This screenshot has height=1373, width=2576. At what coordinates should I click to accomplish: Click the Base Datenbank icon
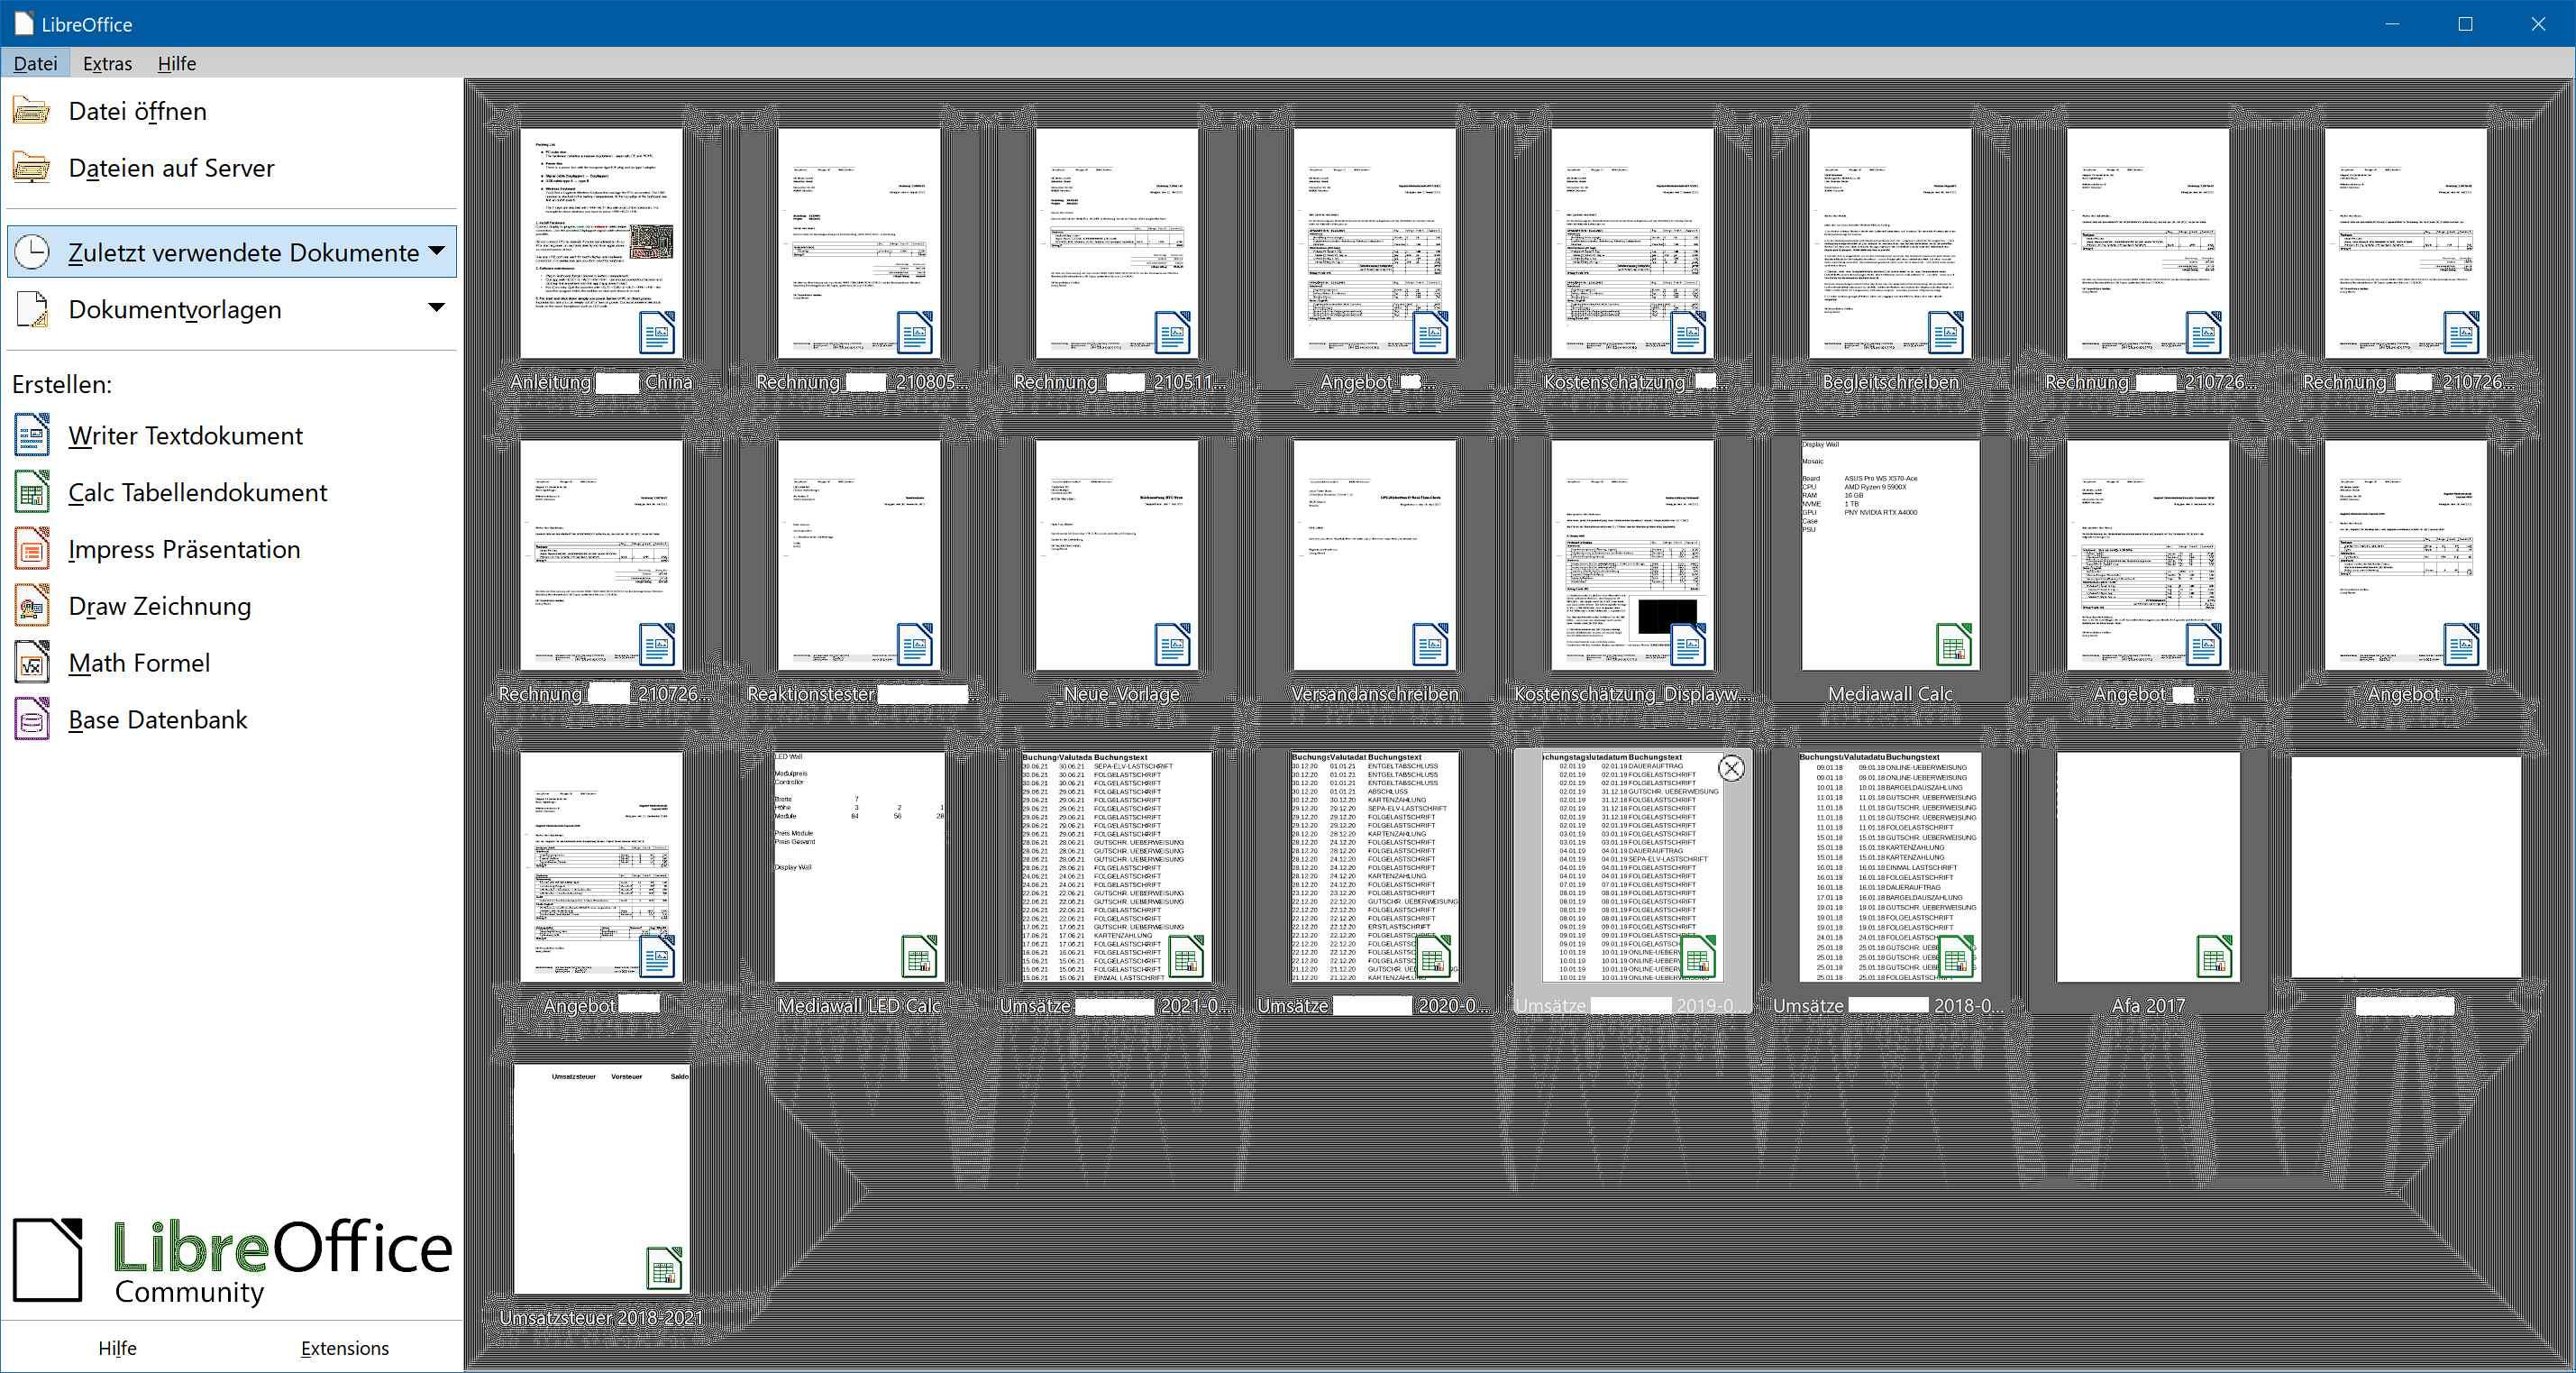(x=32, y=720)
